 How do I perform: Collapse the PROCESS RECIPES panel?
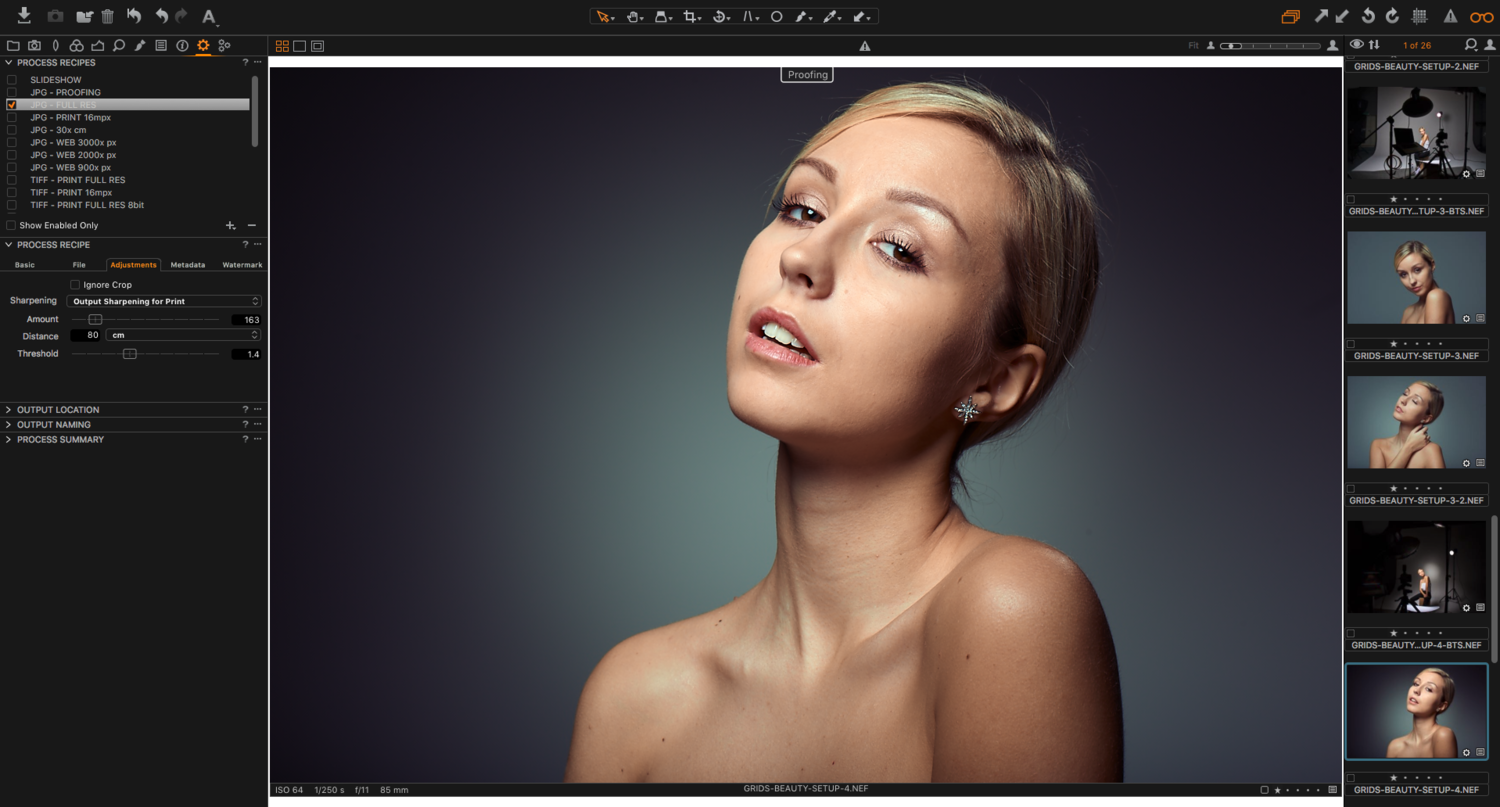(x=9, y=62)
